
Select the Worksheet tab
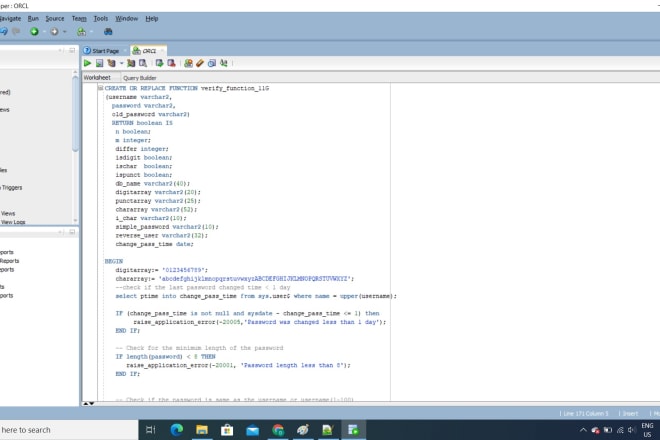[x=97, y=77]
